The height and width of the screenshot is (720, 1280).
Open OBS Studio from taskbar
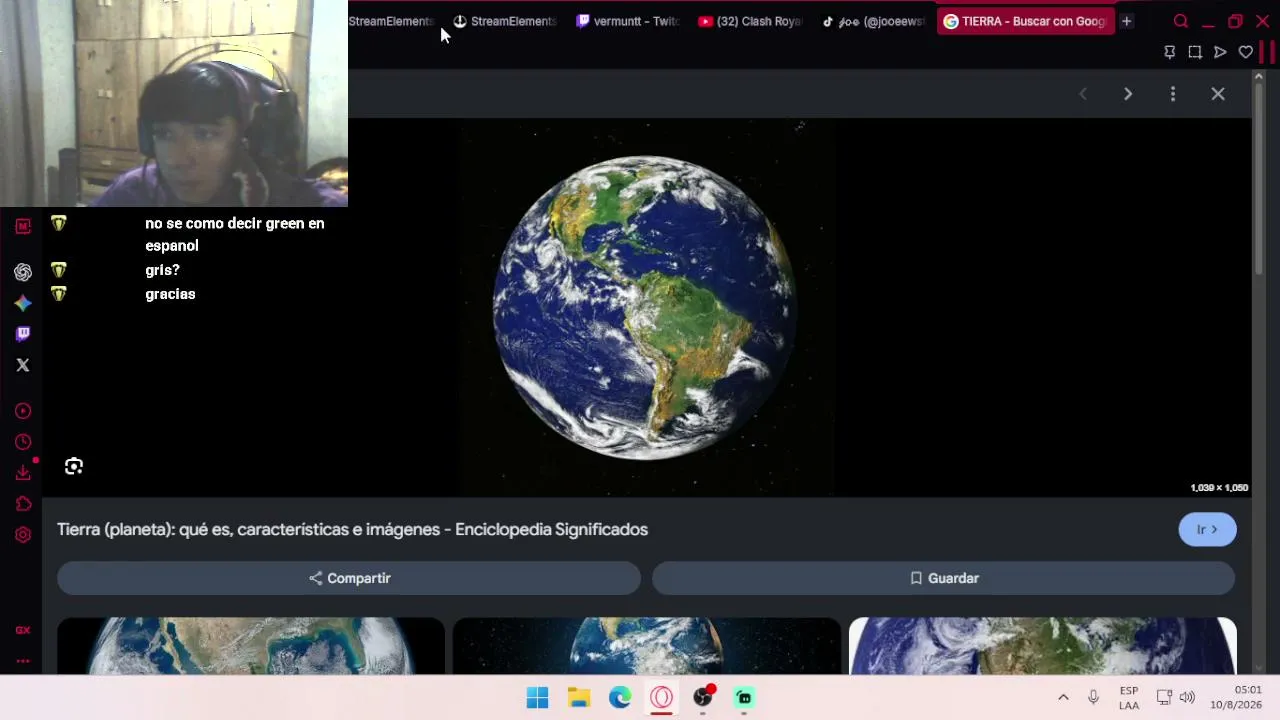(703, 698)
